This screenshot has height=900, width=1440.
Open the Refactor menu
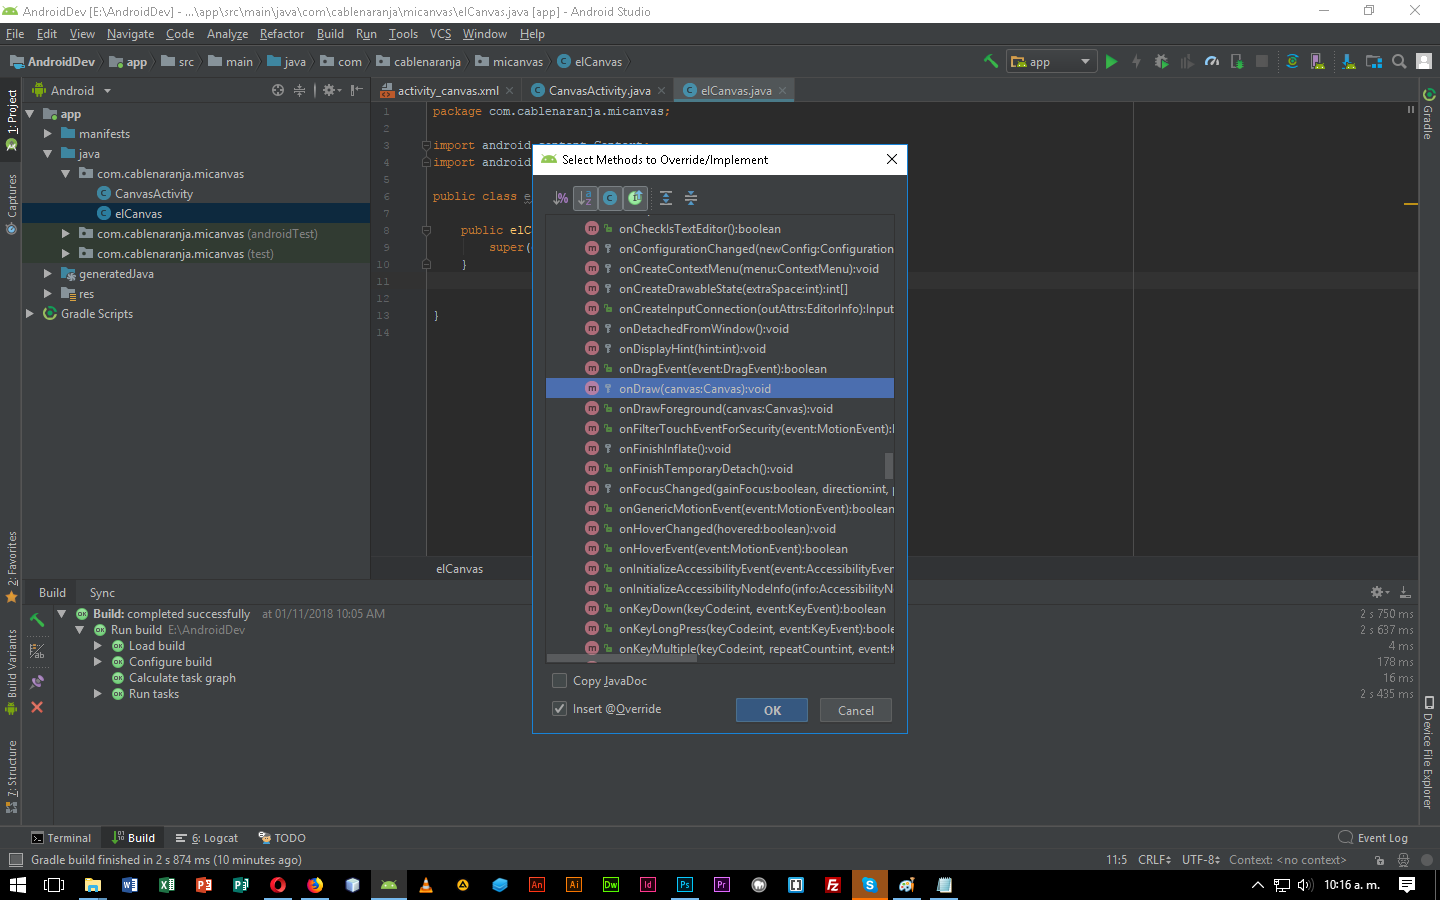282,34
